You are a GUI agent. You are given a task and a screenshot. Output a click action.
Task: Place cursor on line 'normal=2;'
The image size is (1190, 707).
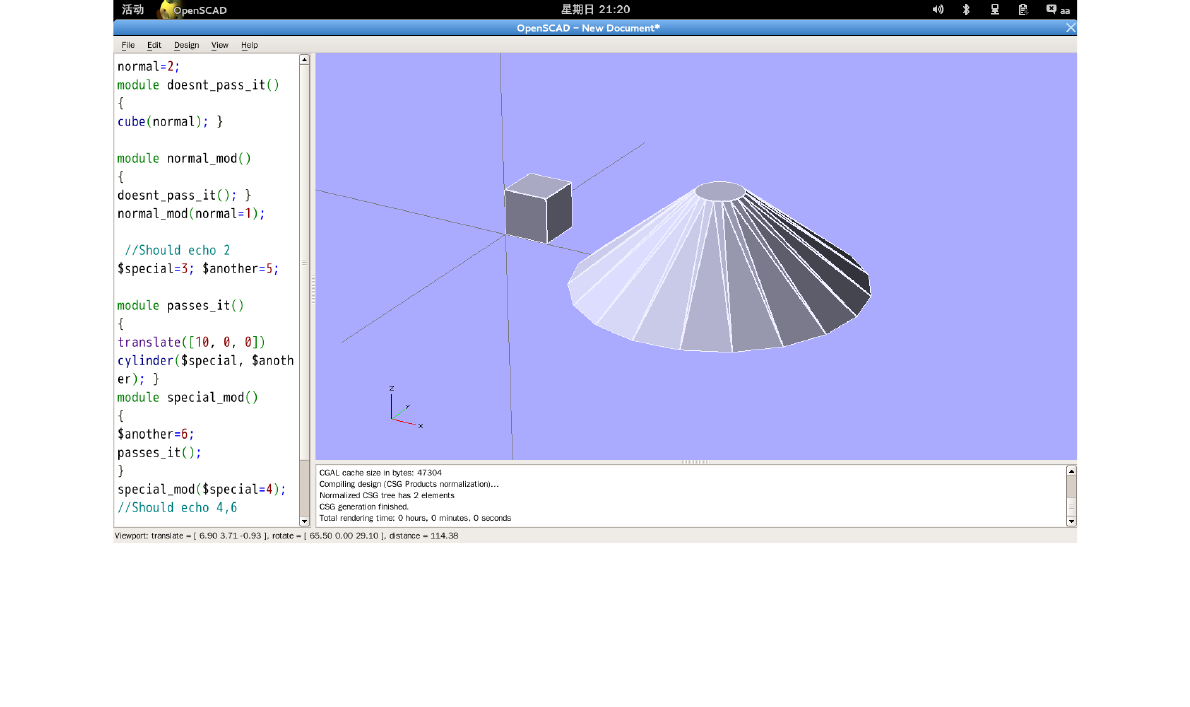(x=148, y=67)
